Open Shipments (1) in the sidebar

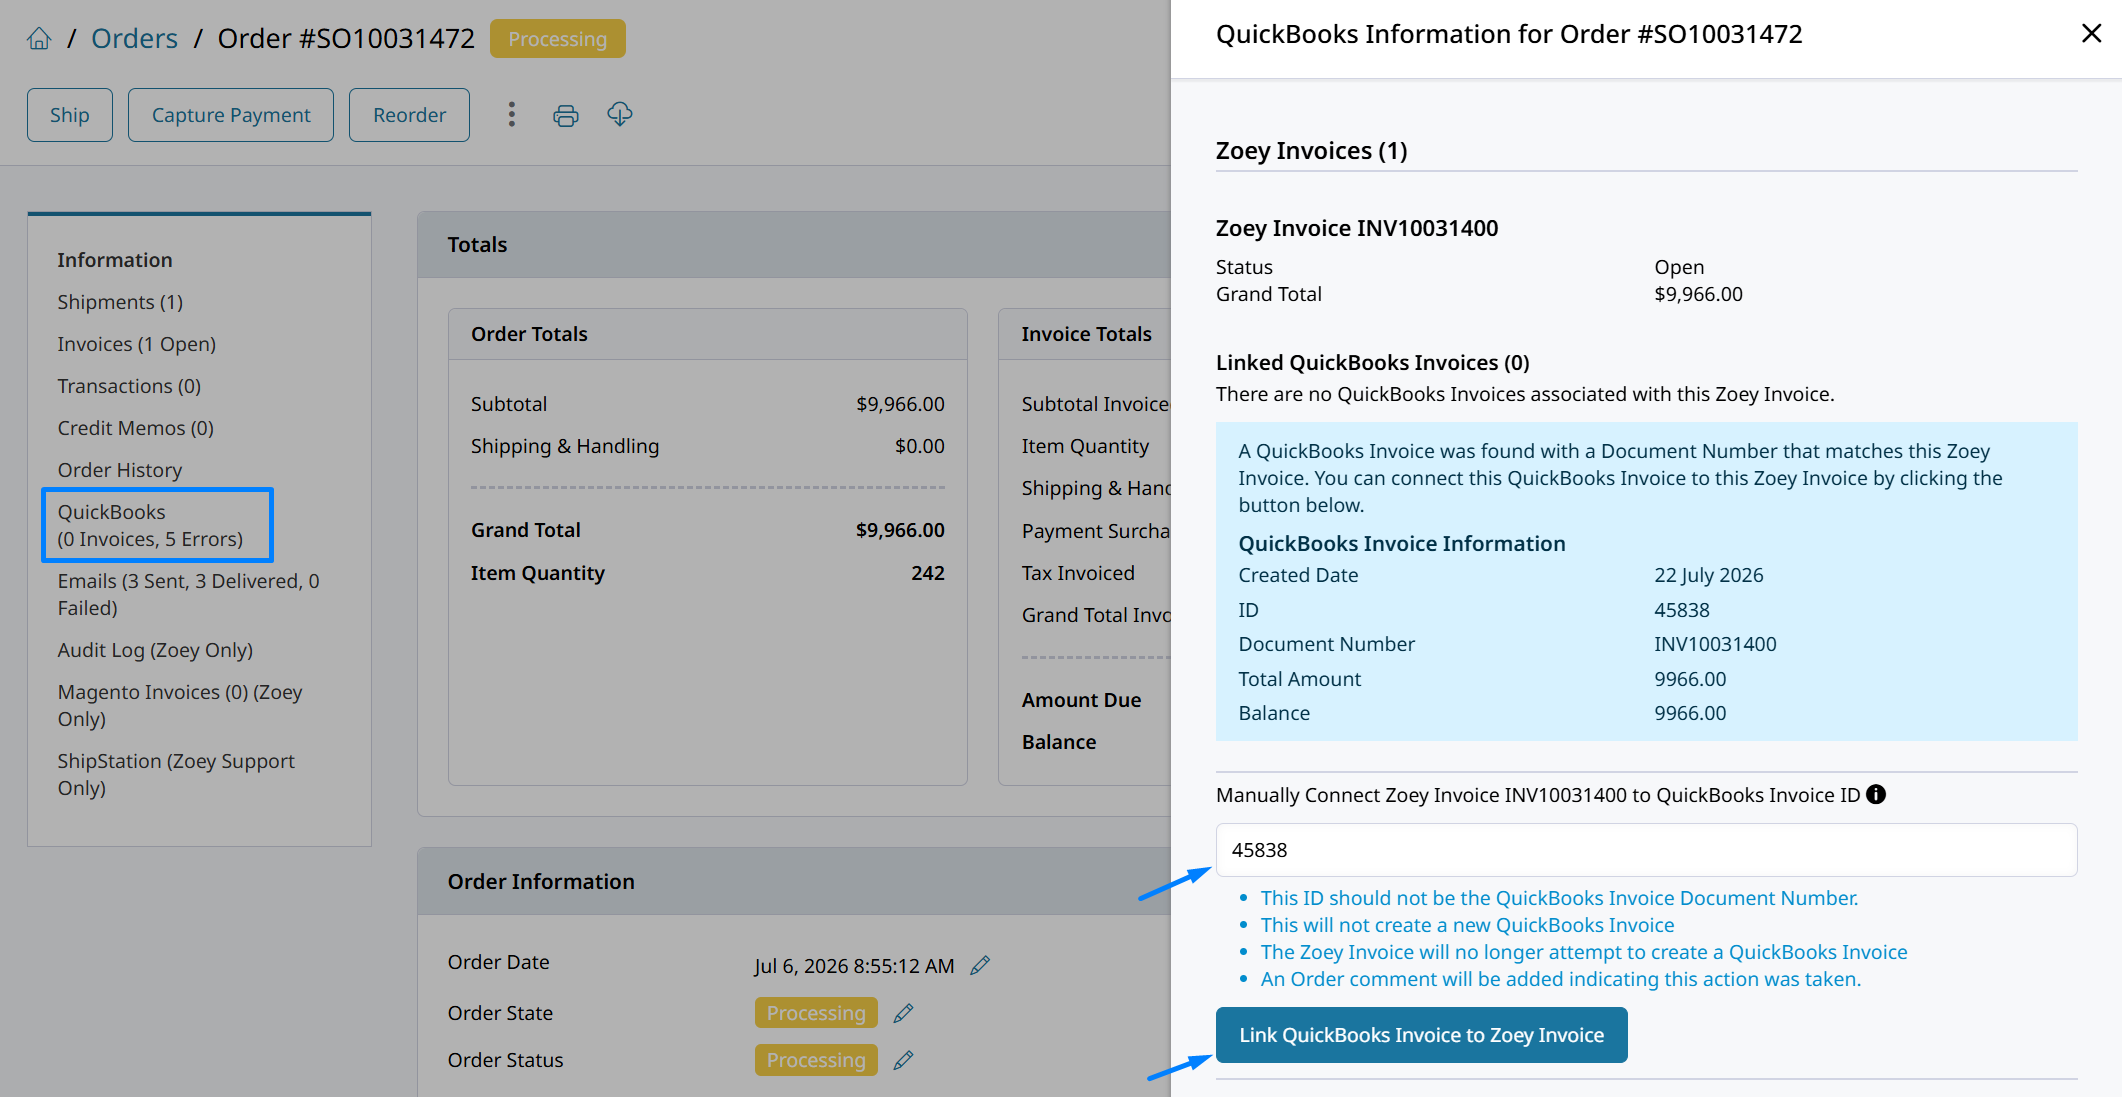click(120, 302)
